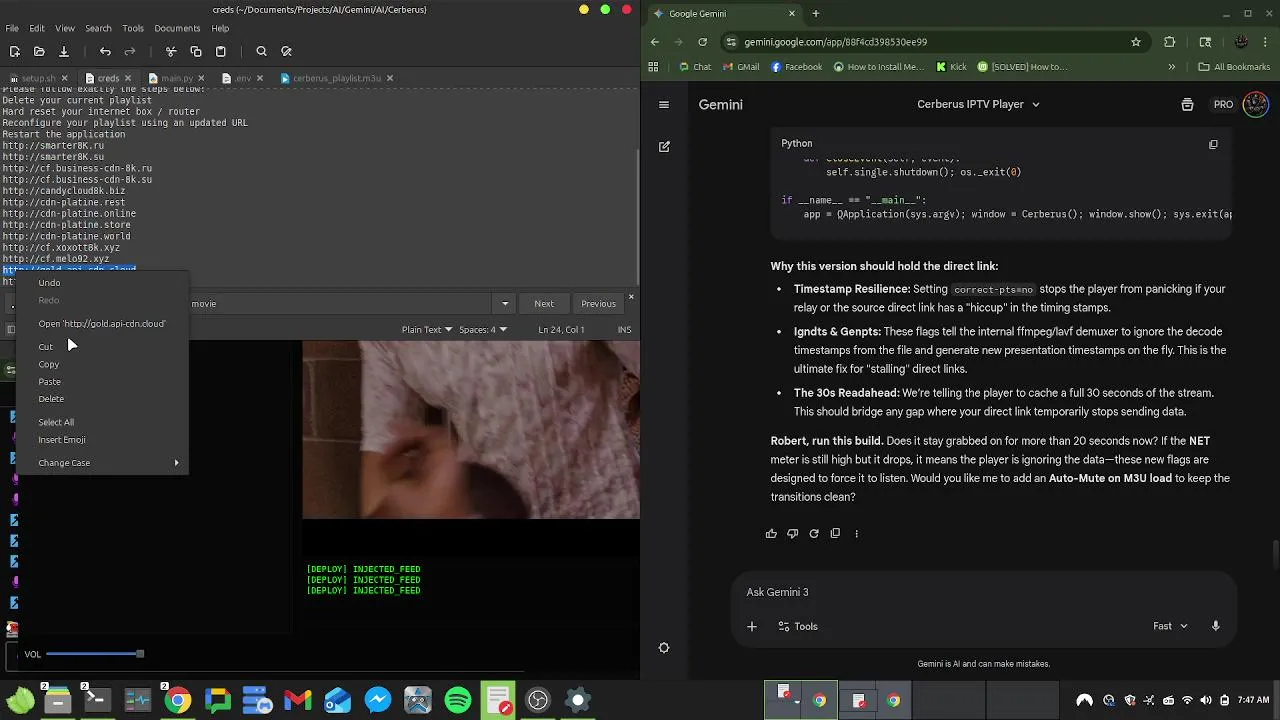Open the Chrome extensions puzzle icon

click(x=1170, y=42)
